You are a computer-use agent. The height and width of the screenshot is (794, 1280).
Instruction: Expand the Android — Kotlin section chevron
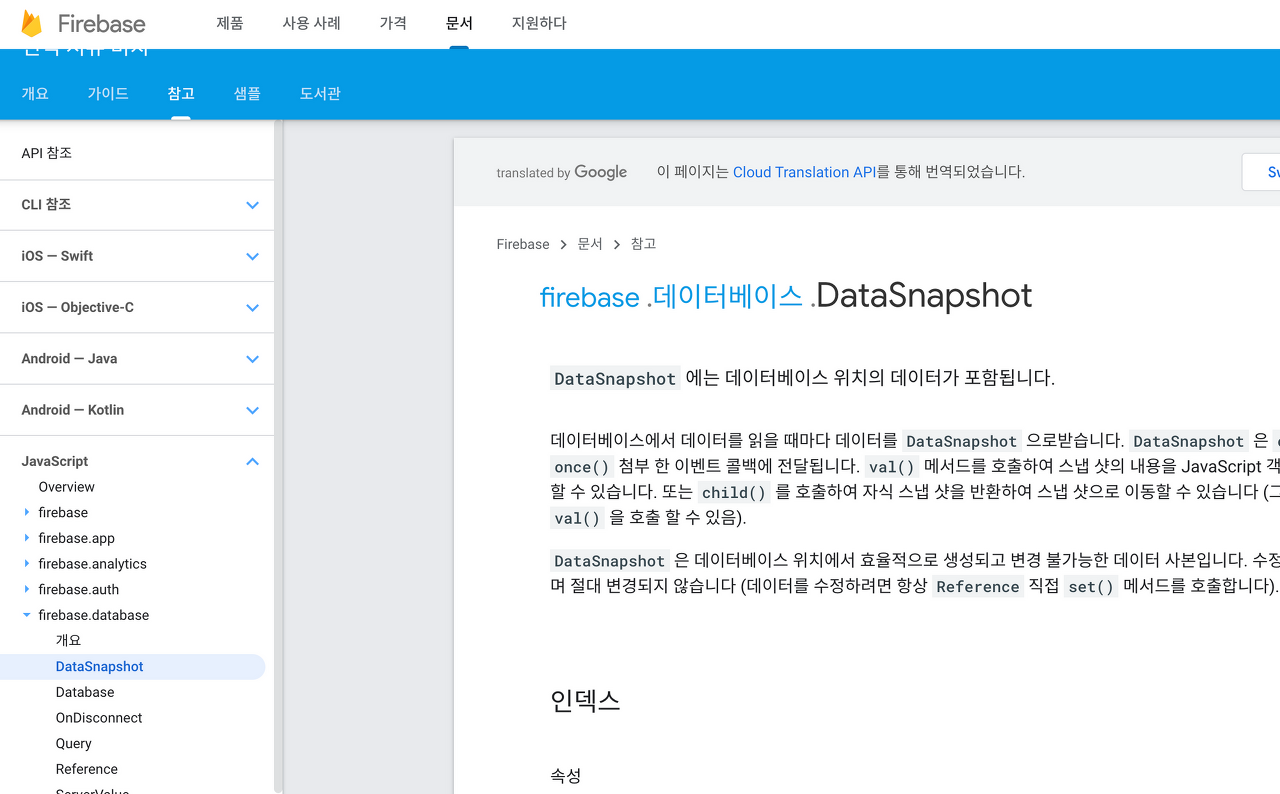click(x=252, y=410)
